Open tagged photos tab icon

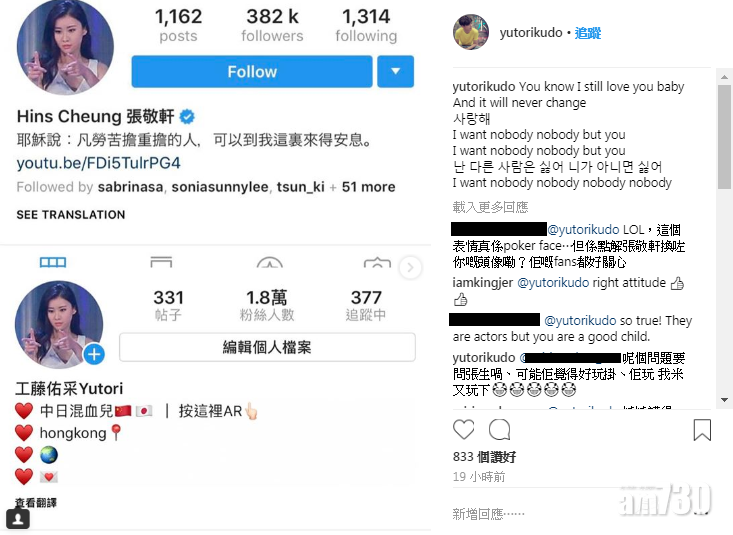coord(377,262)
